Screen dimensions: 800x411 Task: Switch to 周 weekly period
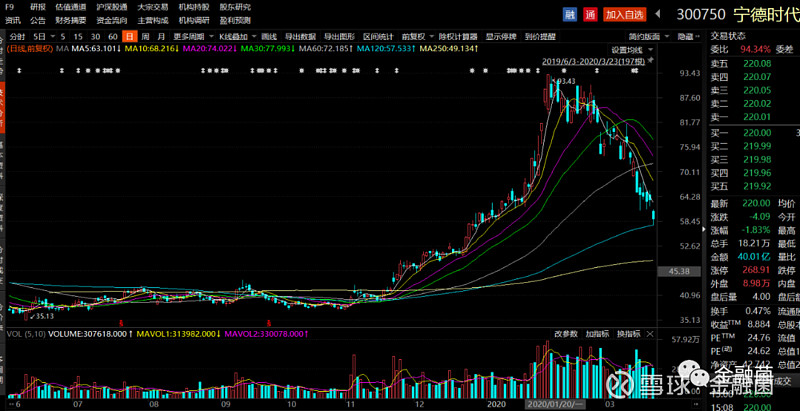click(145, 37)
